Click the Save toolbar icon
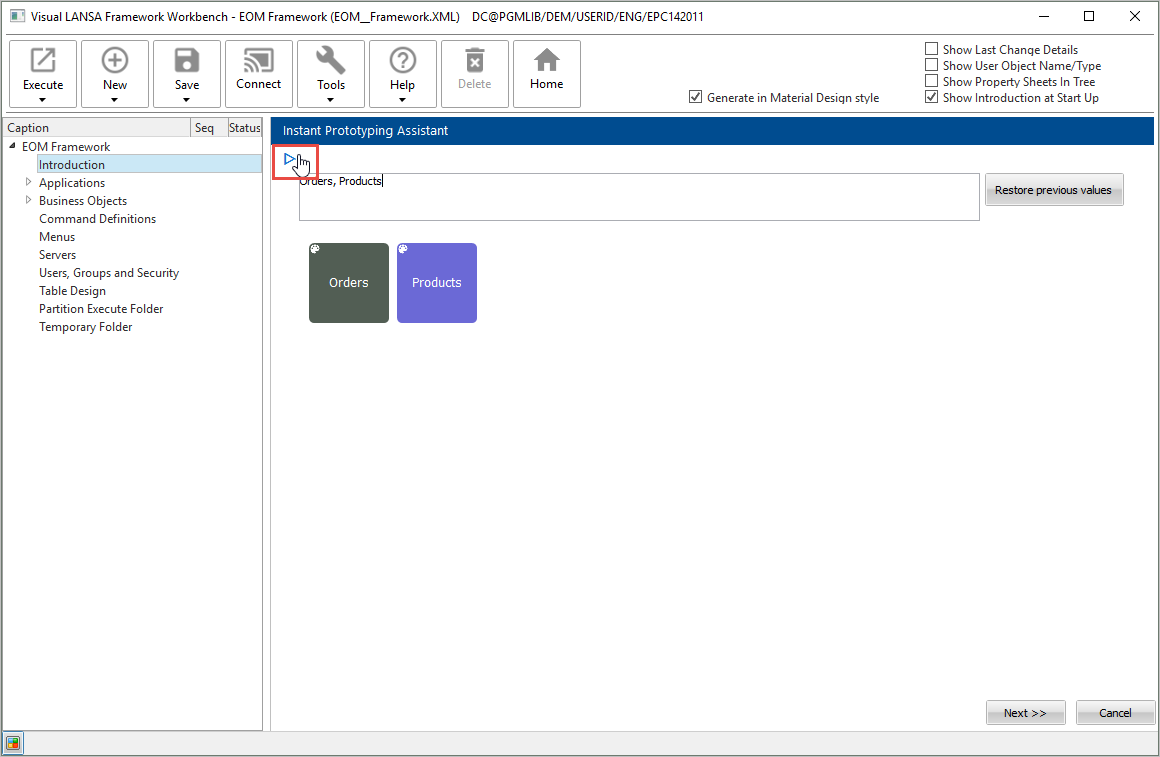This screenshot has height=757, width=1160. click(186, 61)
